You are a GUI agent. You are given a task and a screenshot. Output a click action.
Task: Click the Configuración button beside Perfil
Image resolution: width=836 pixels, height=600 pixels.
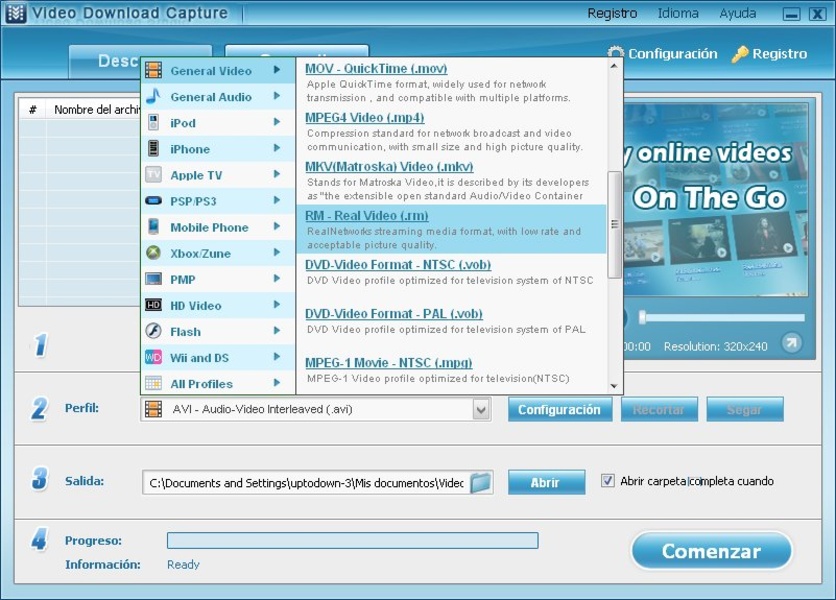tap(560, 410)
